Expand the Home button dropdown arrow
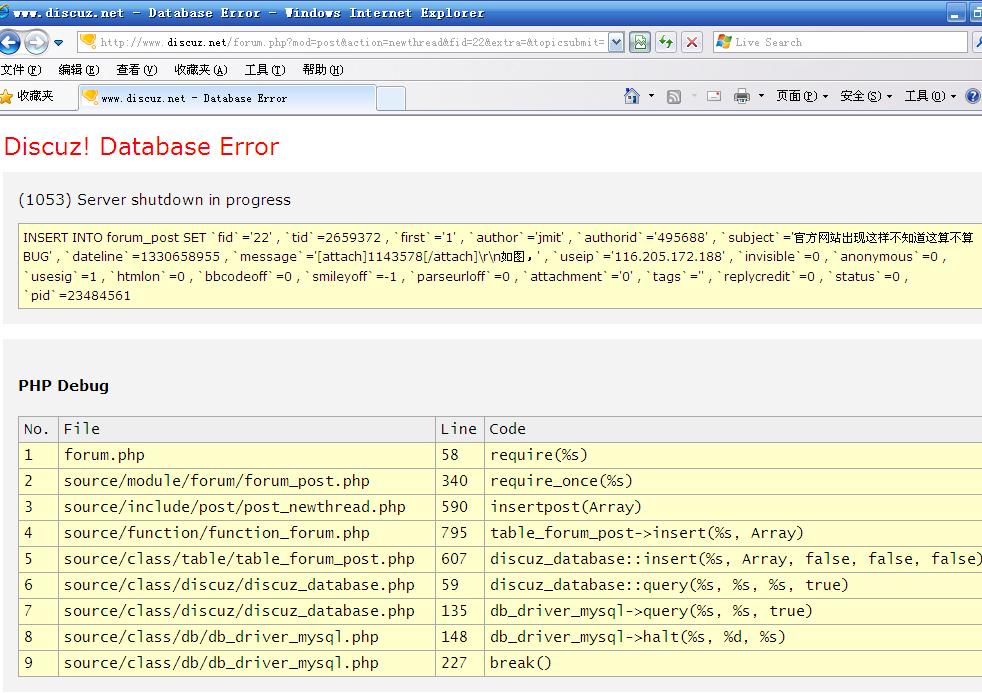 [x=651, y=96]
